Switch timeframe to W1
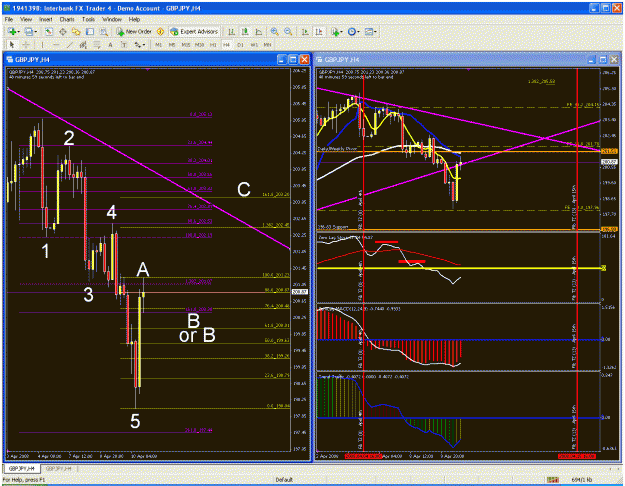 tap(254, 45)
